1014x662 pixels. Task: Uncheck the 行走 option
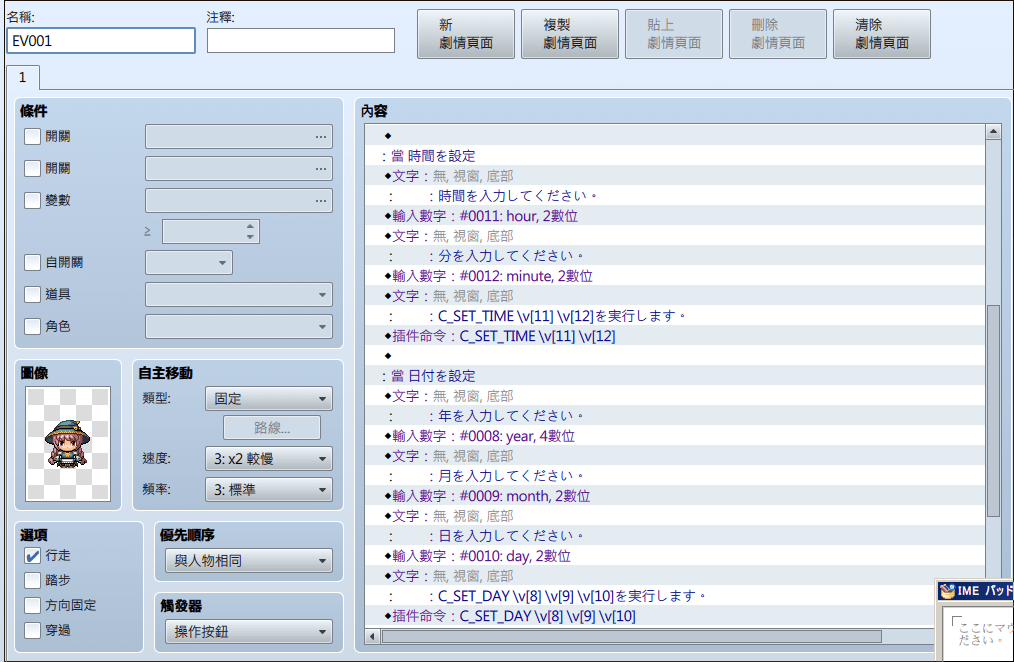(32, 555)
